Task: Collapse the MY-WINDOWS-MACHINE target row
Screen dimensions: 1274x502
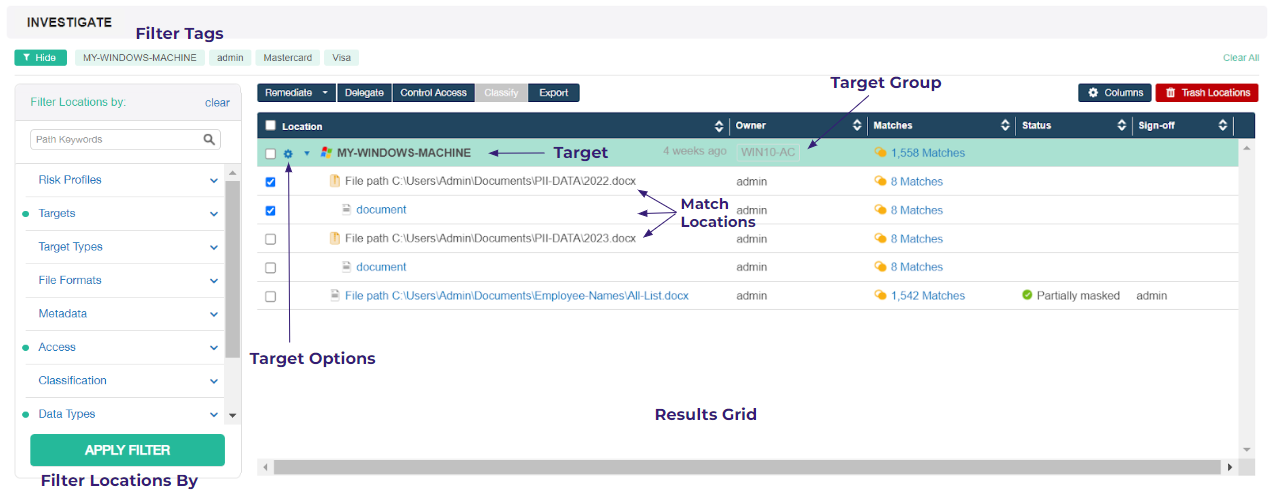Action: click(x=307, y=154)
